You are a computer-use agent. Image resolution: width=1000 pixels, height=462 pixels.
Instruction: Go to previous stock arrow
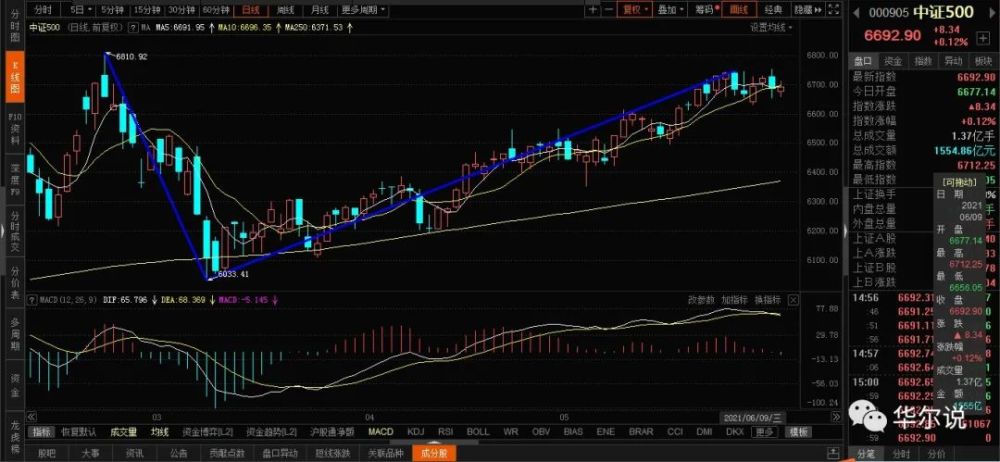857,13
